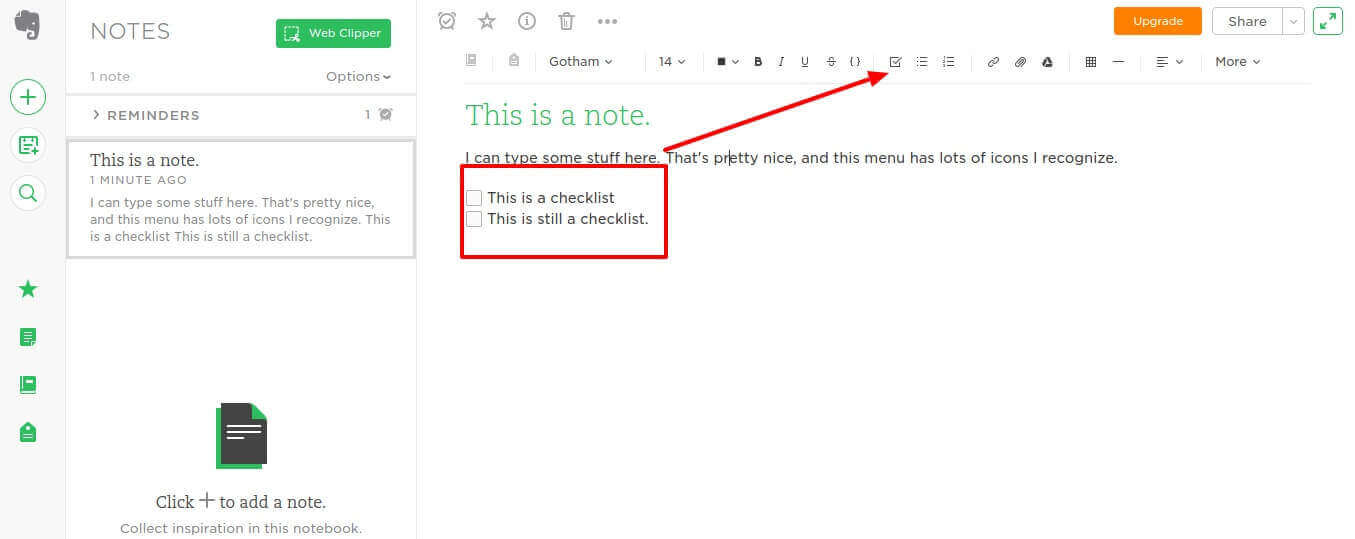Screen dimensions: 1355x539
Task: Open more actions ellipsis menu
Action: click(x=607, y=20)
